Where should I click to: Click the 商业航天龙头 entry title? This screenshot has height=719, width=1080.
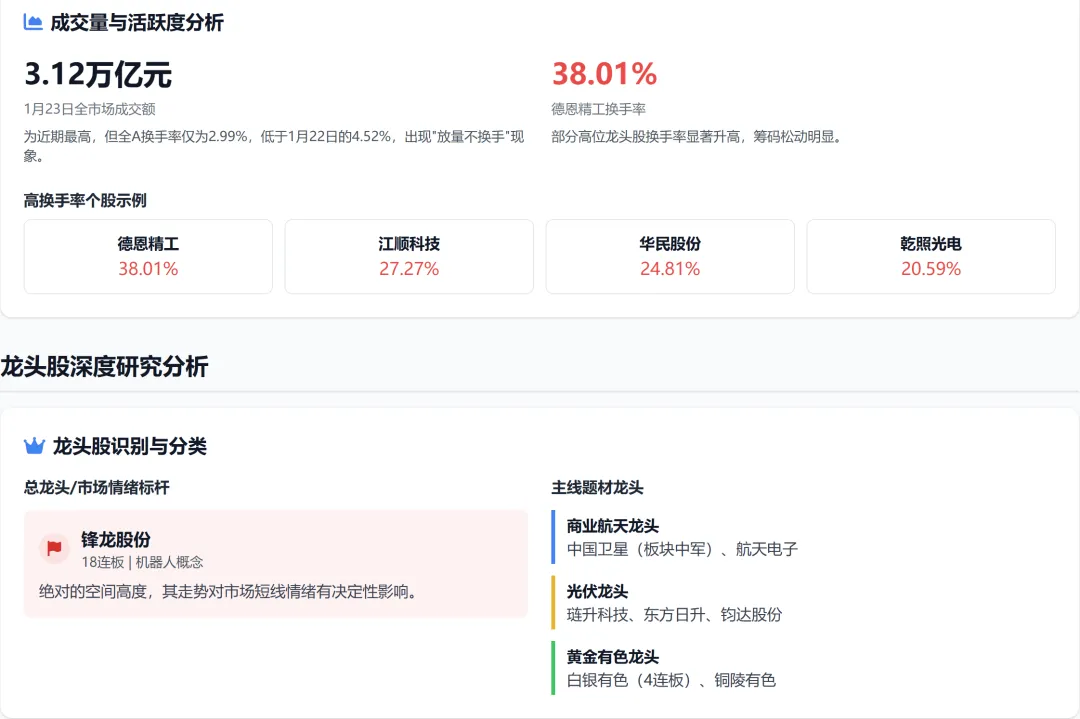612,526
